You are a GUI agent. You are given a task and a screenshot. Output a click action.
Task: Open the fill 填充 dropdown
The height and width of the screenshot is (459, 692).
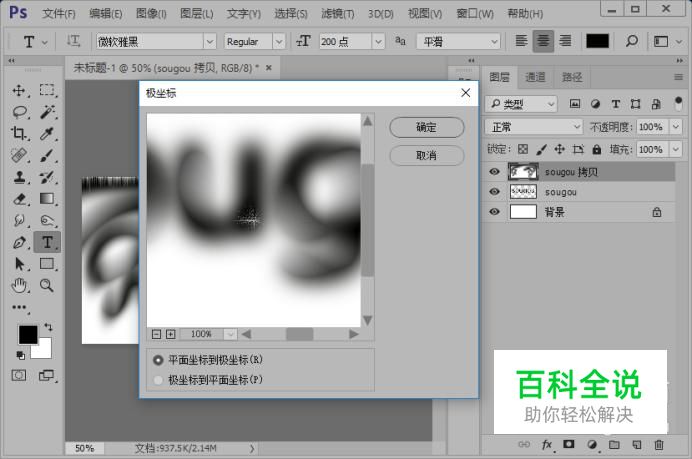tap(676, 149)
